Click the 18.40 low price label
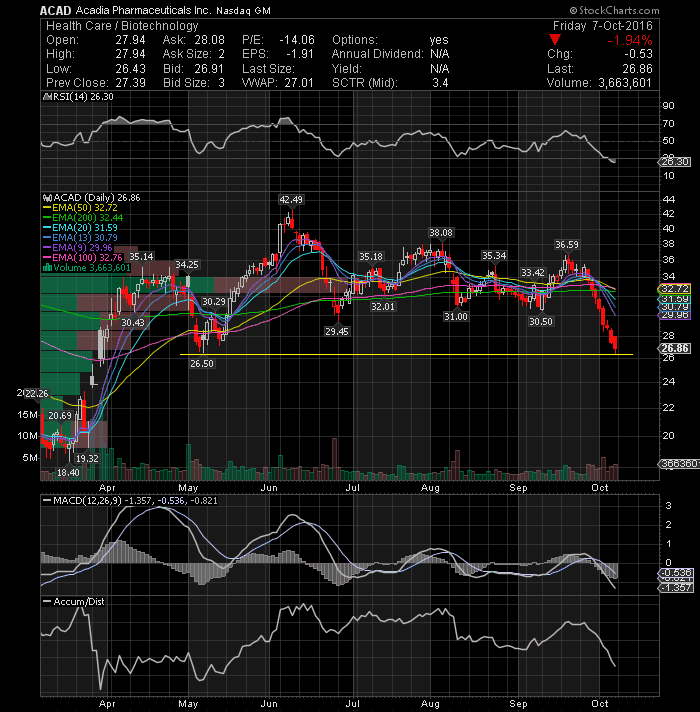 click(x=68, y=473)
